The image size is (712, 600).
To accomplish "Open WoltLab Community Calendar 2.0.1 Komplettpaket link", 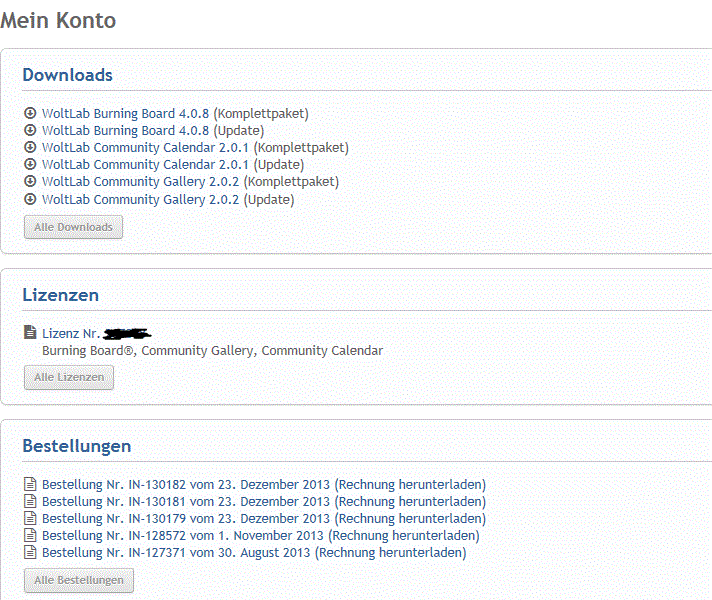I will [x=195, y=147].
